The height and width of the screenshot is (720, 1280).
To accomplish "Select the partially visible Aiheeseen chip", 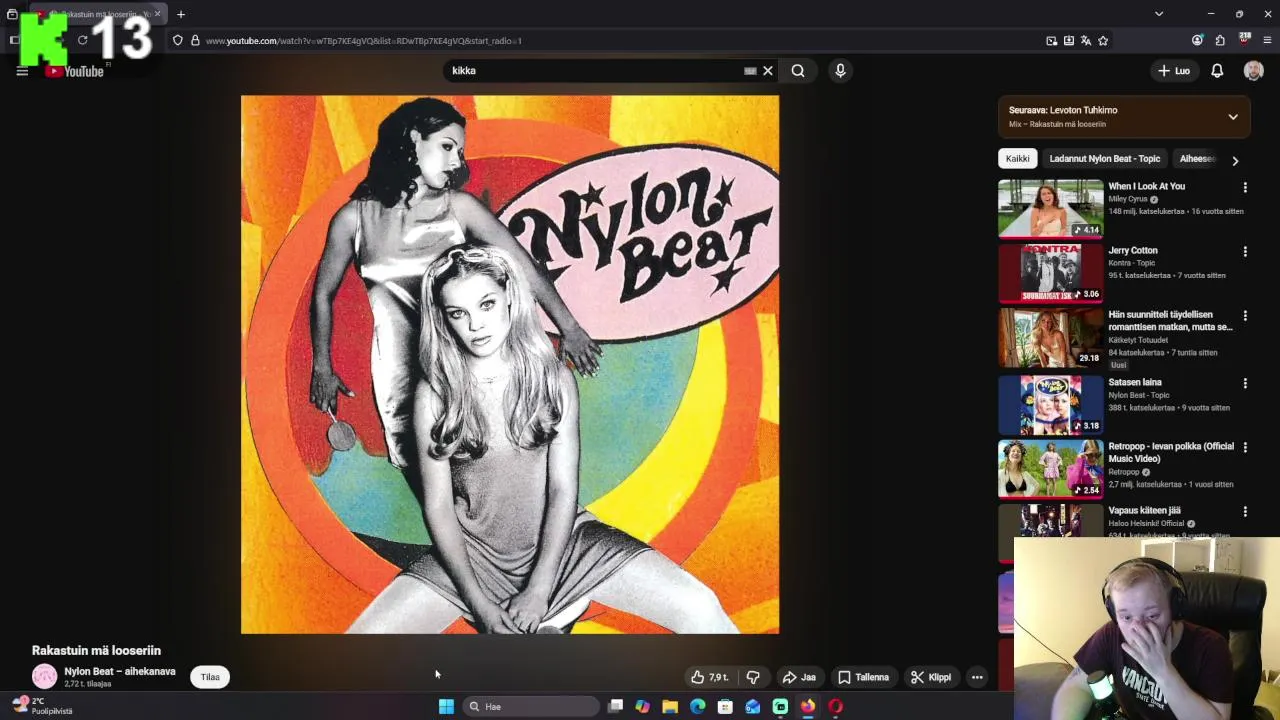I will (1197, 159).
